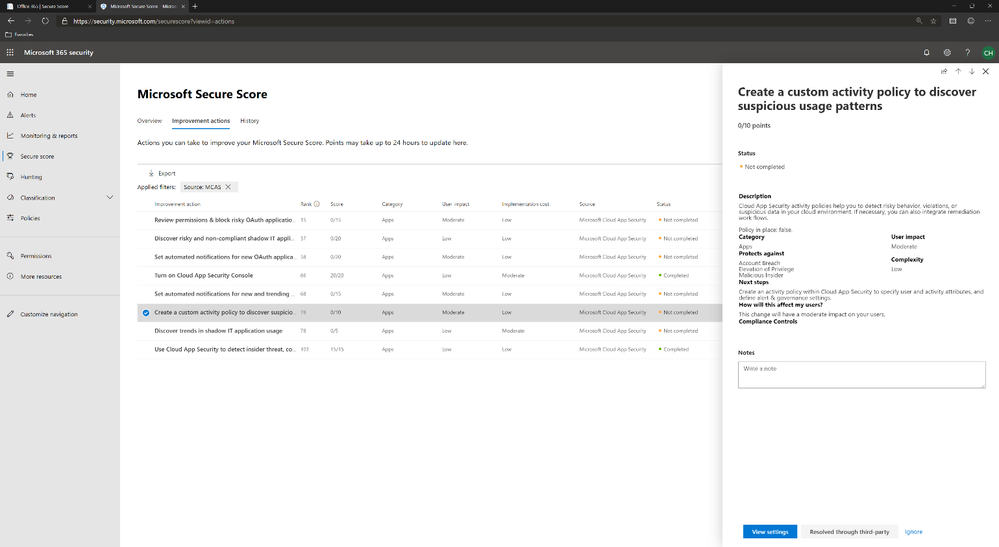Click the View settings button
The image size is (999, 547).
(x=770, y=532)
